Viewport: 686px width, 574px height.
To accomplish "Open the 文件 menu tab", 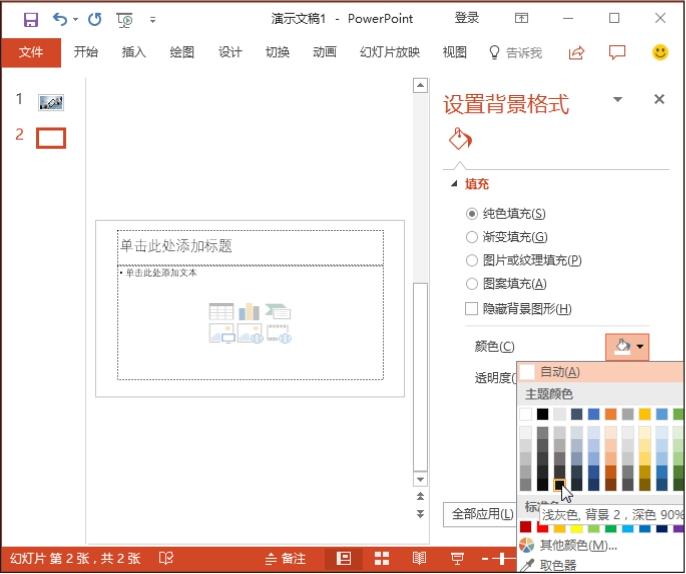I will (x=31, y=53).
